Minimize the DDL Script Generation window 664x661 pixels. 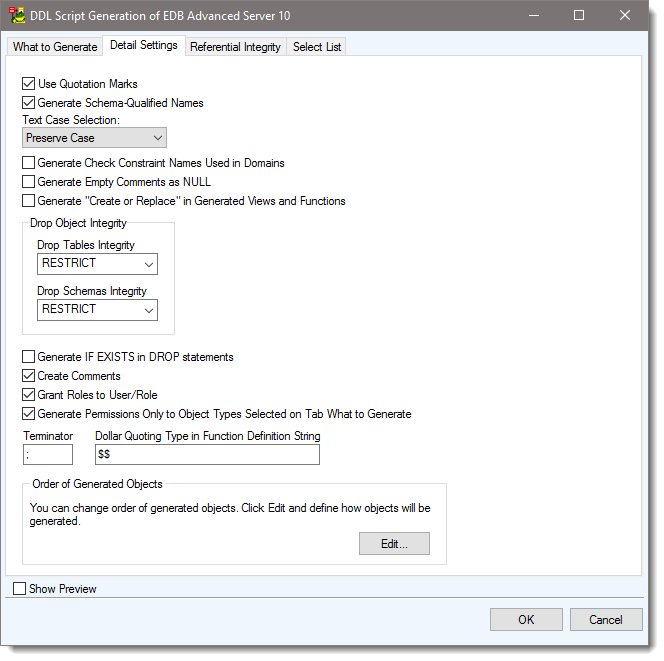tap(534, 15)
